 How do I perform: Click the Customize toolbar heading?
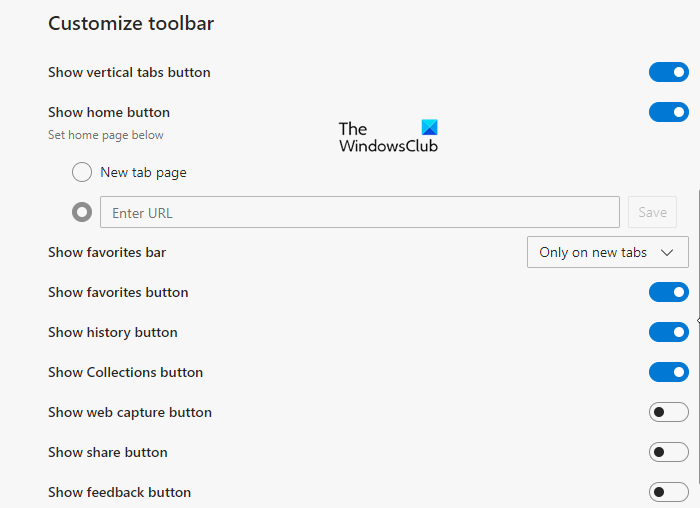tap(131, 23)
